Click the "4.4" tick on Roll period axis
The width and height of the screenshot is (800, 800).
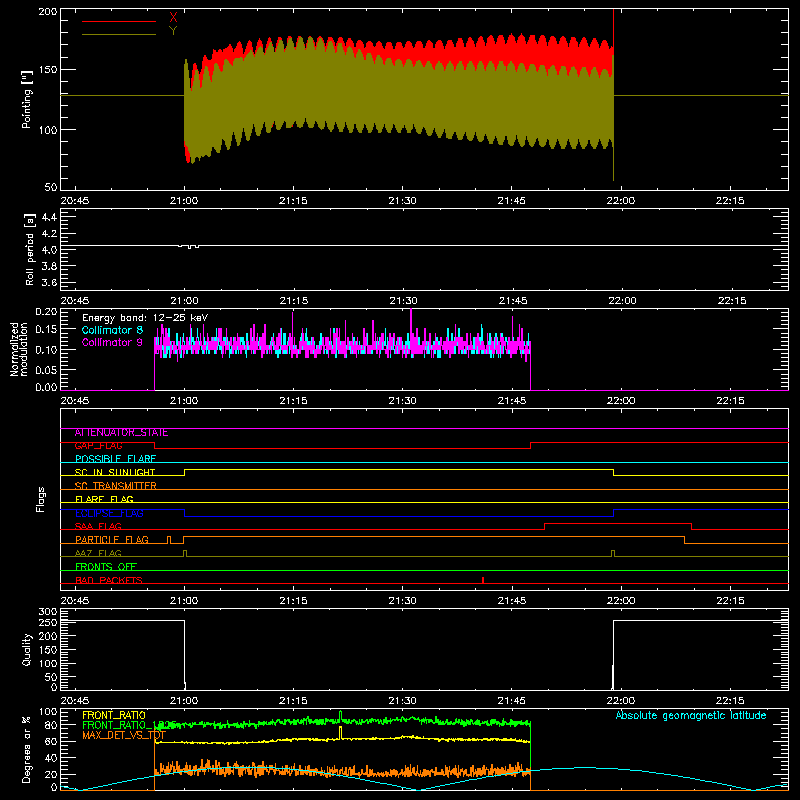pyautogui.click(x=49, y=218)
